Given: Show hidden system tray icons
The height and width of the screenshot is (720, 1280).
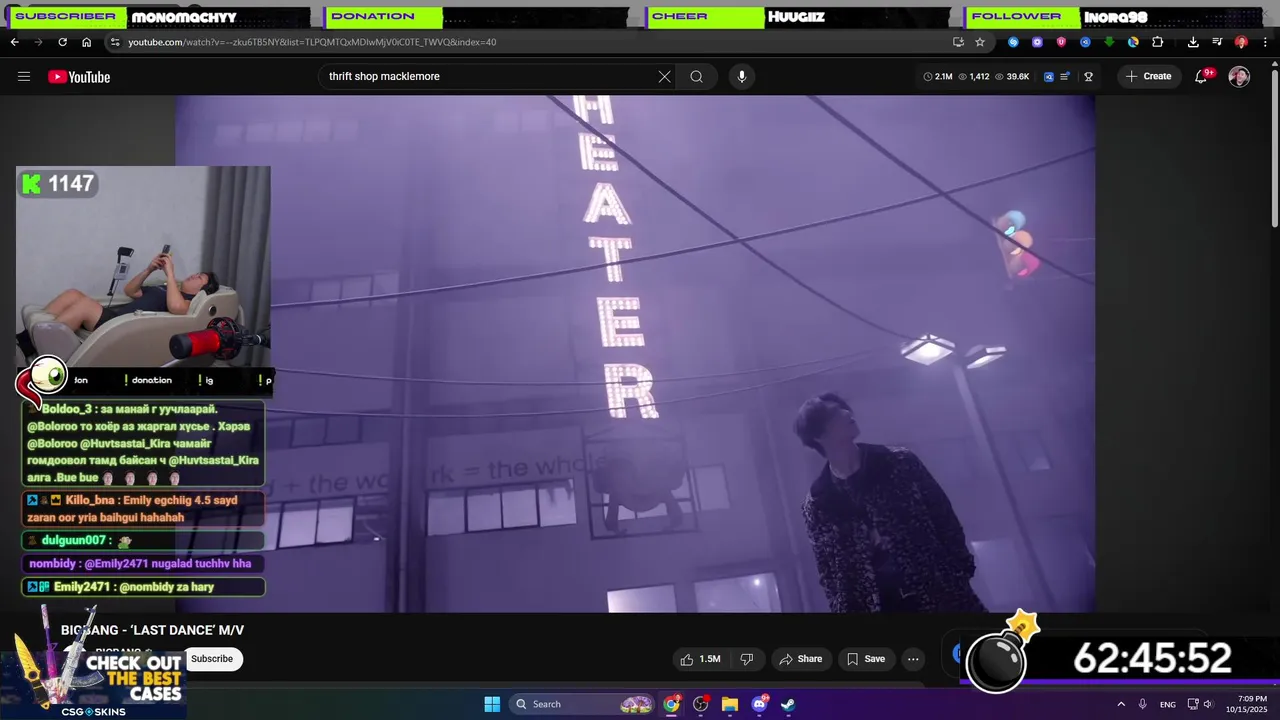Looking at the screenshot, I should (x=1121, y=704).
